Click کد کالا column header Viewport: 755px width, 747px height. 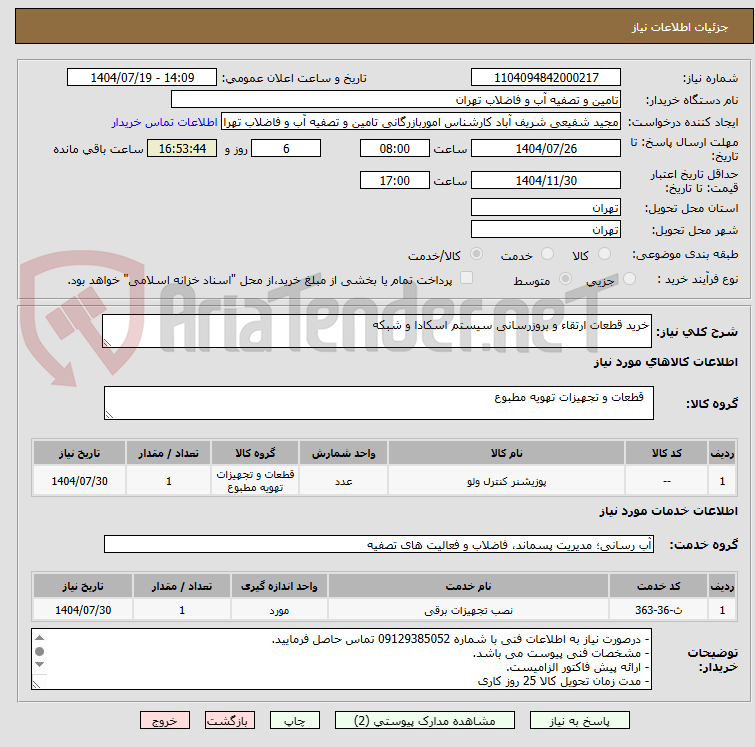(x=666, y=453)
